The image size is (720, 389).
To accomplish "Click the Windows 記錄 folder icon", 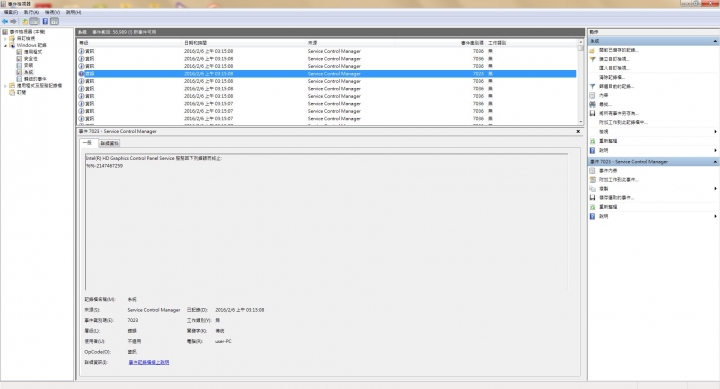I will [12, 45].
